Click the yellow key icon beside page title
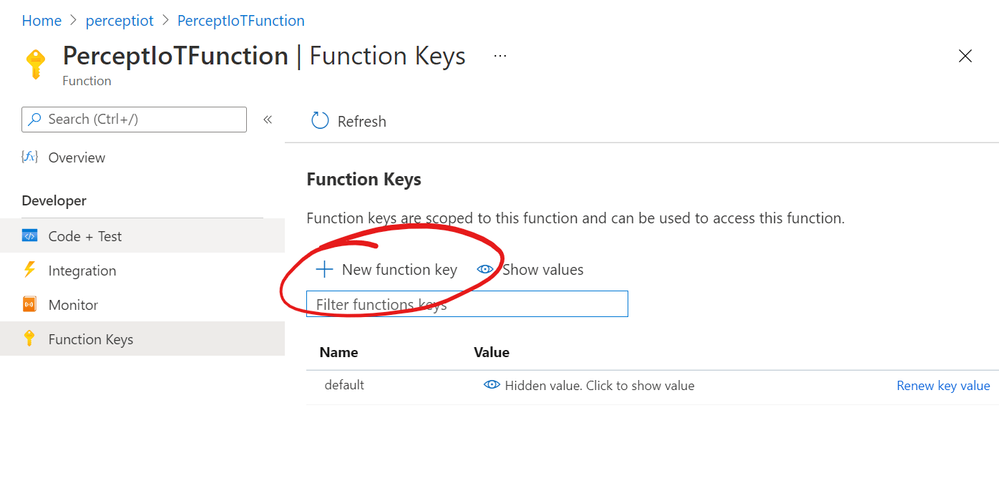 (36, 63)
